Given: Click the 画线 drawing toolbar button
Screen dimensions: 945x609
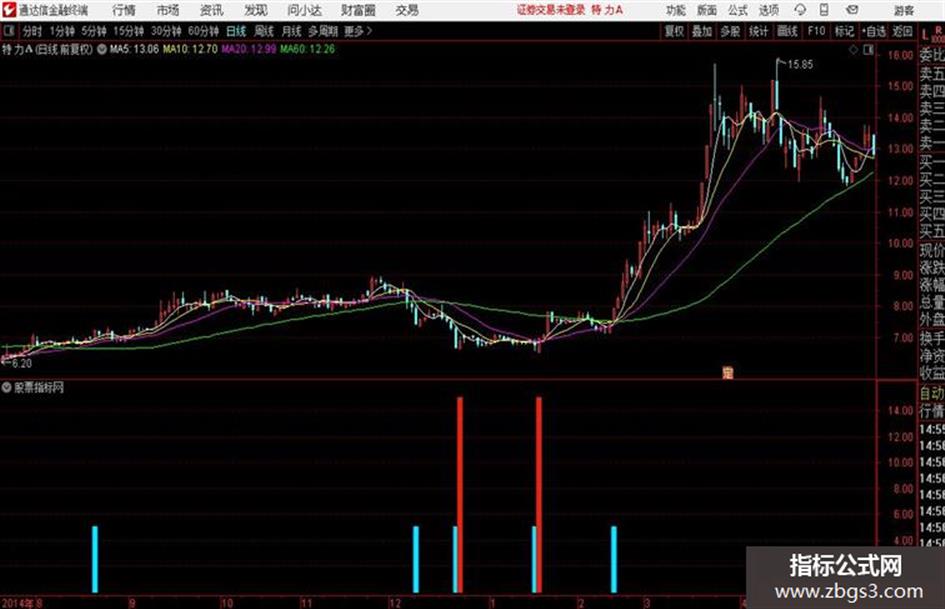Looking at the screenshot, I should (x=787, y=31).
